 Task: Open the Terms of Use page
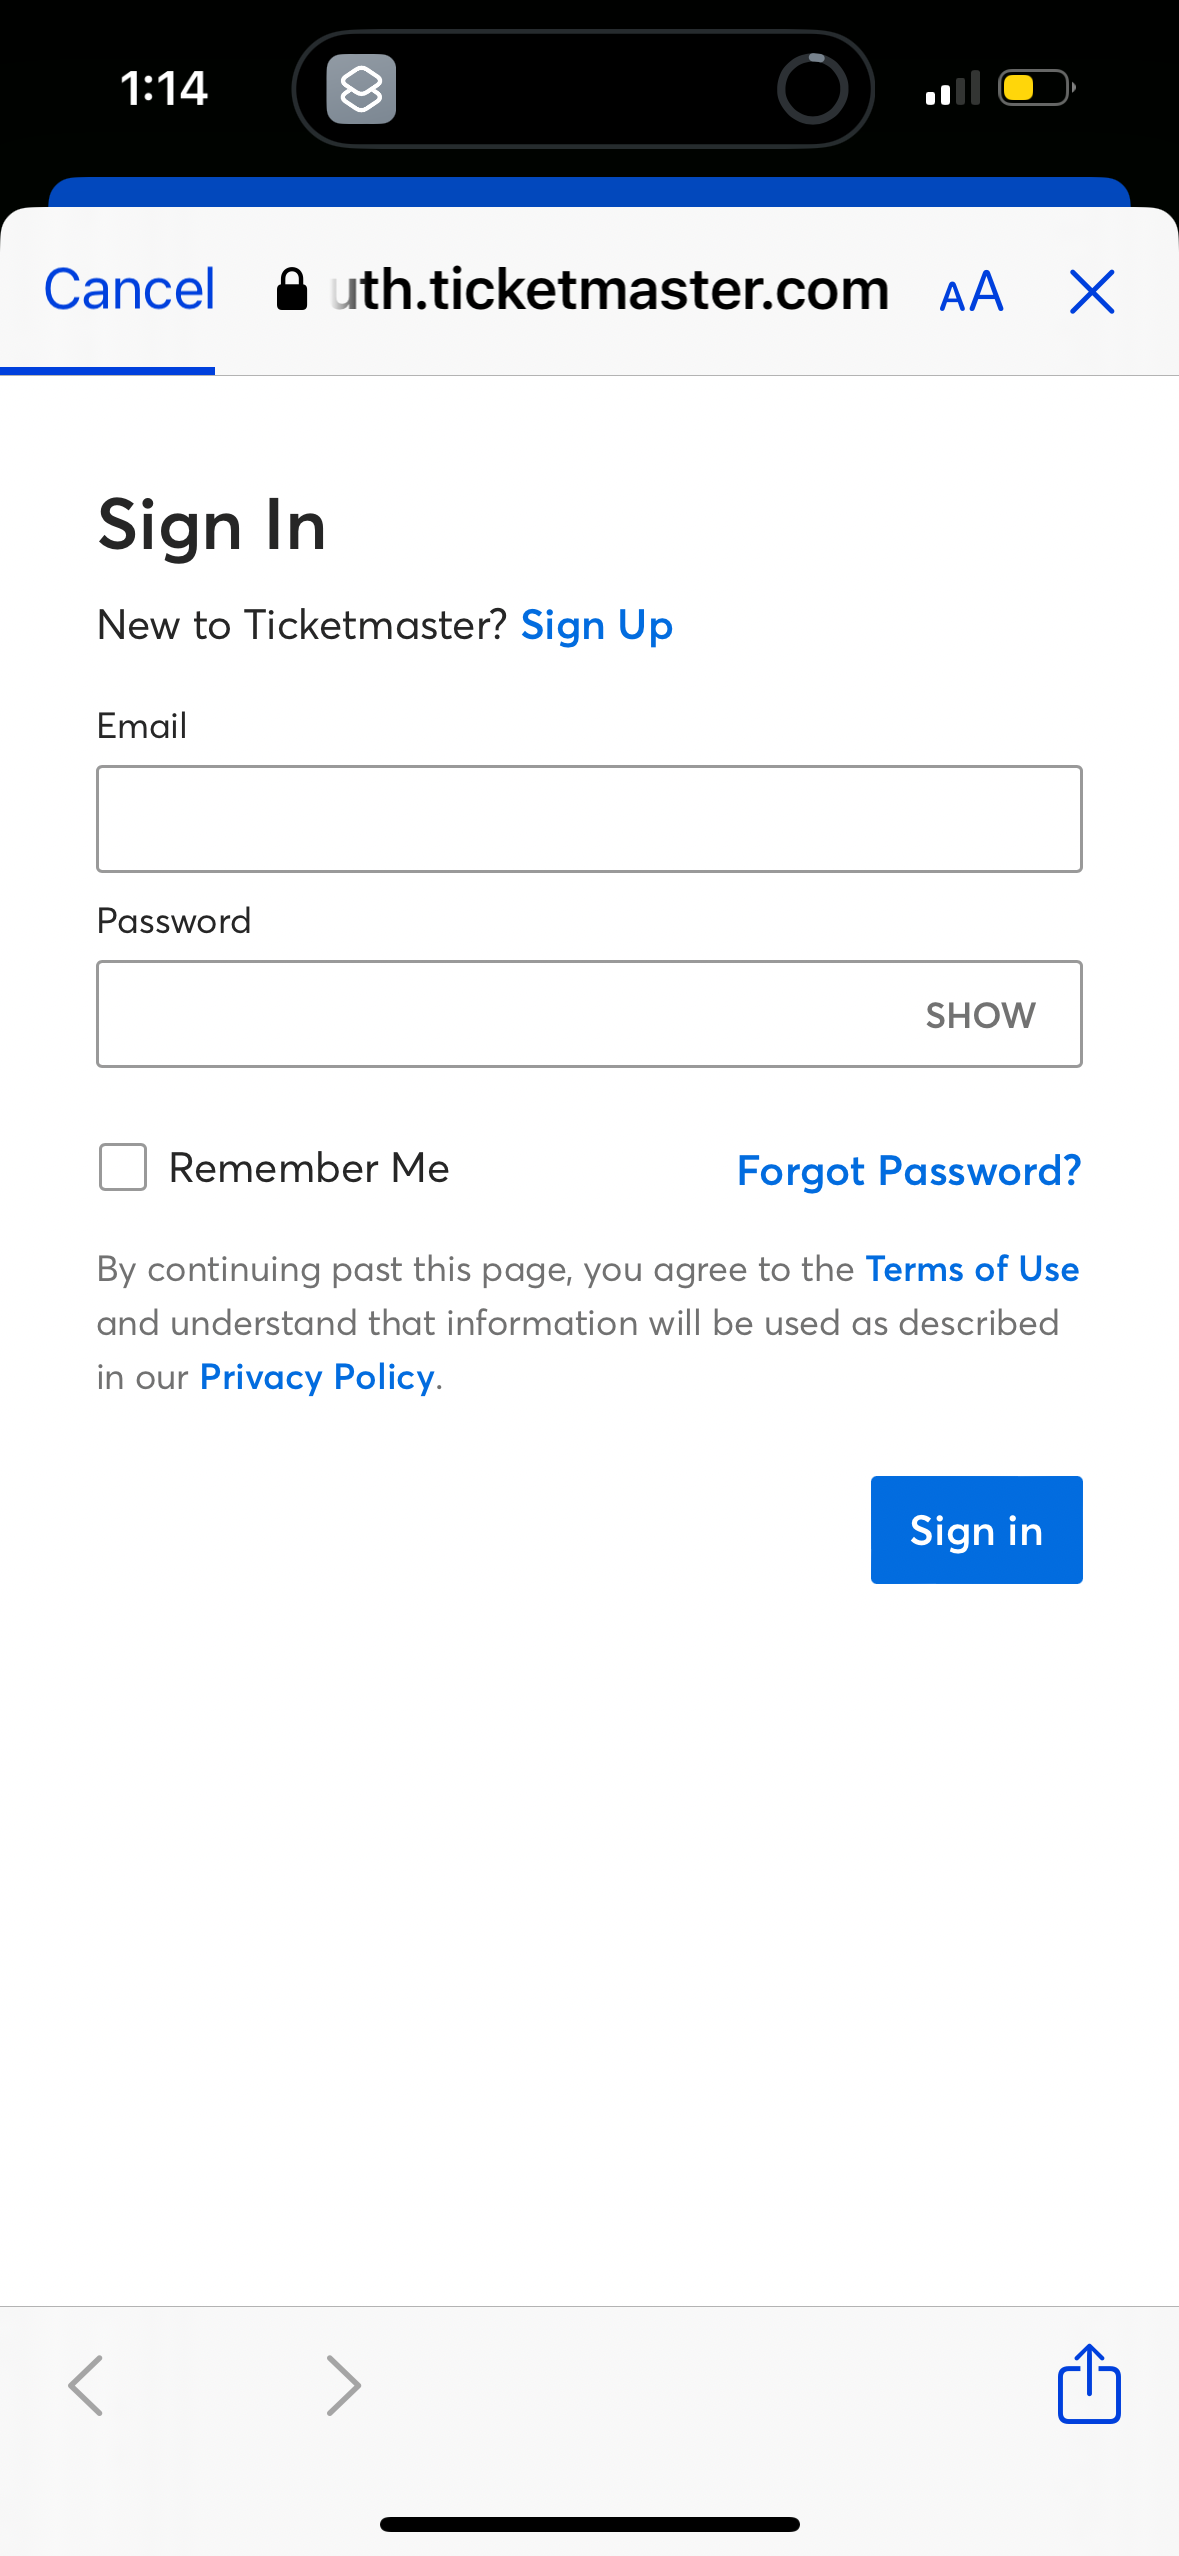click(970, 1269)
